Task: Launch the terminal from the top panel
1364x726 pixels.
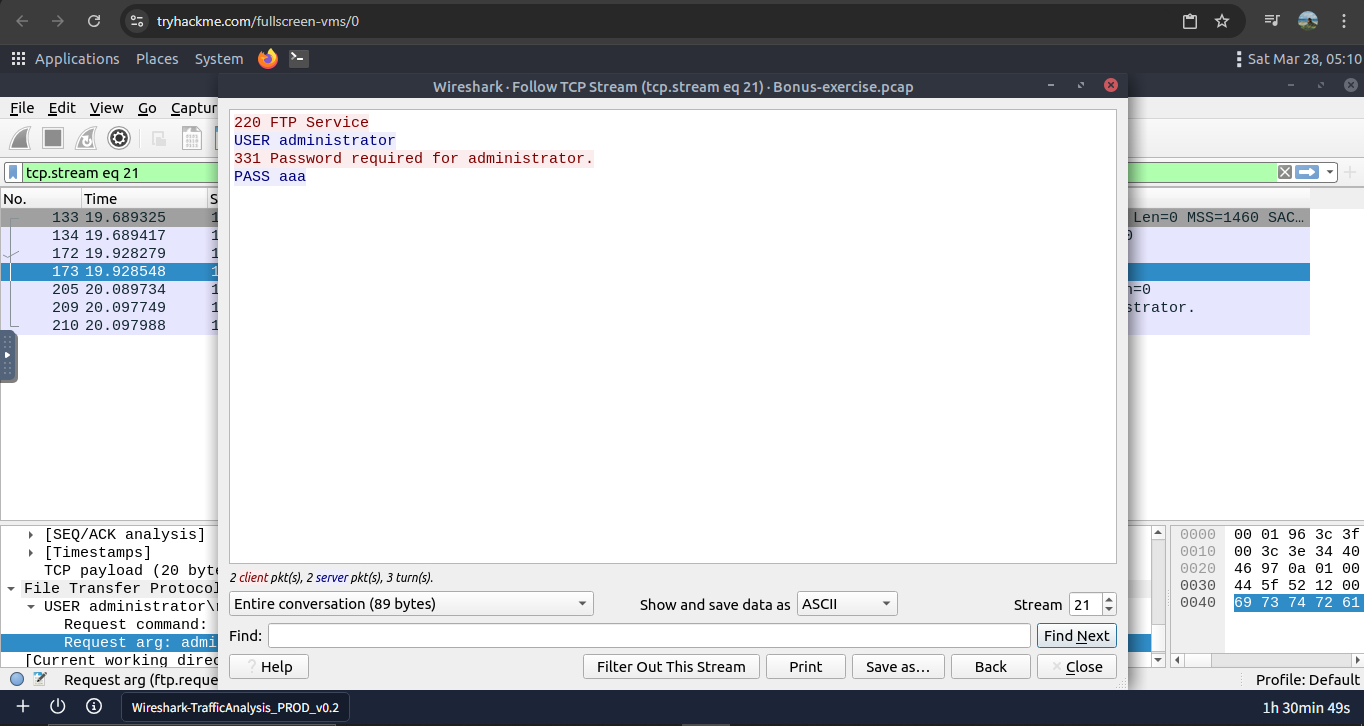Action: point(298,59)
